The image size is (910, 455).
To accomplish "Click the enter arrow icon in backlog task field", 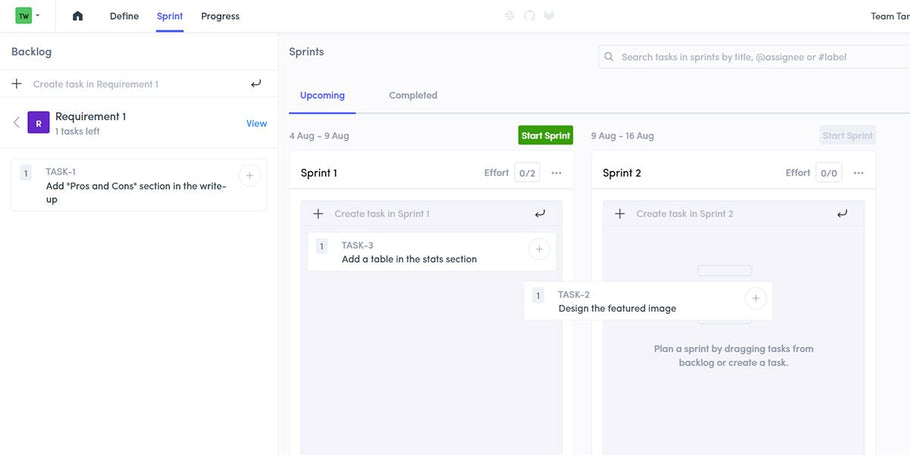I will [256, 84].
